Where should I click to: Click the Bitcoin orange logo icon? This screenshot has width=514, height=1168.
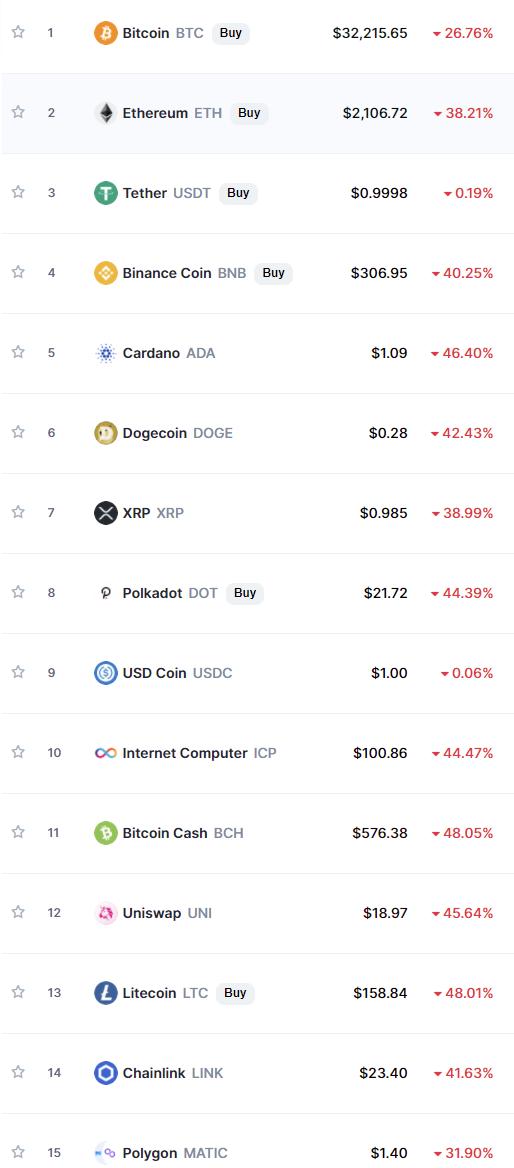click(106, 34)
